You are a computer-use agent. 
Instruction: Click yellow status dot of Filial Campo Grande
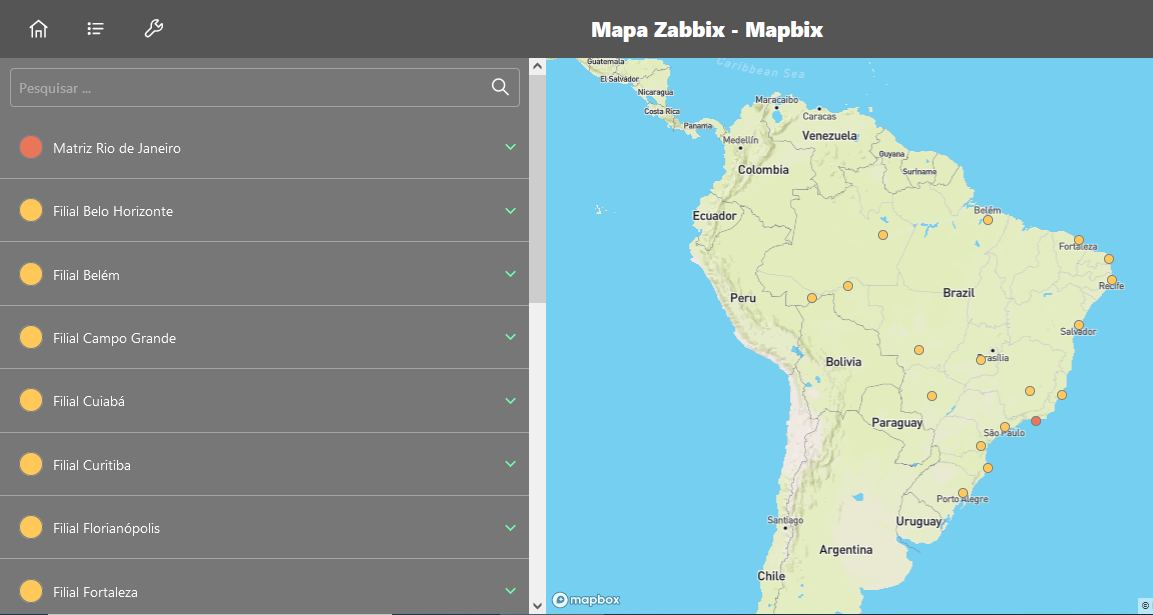click(31, 338)
